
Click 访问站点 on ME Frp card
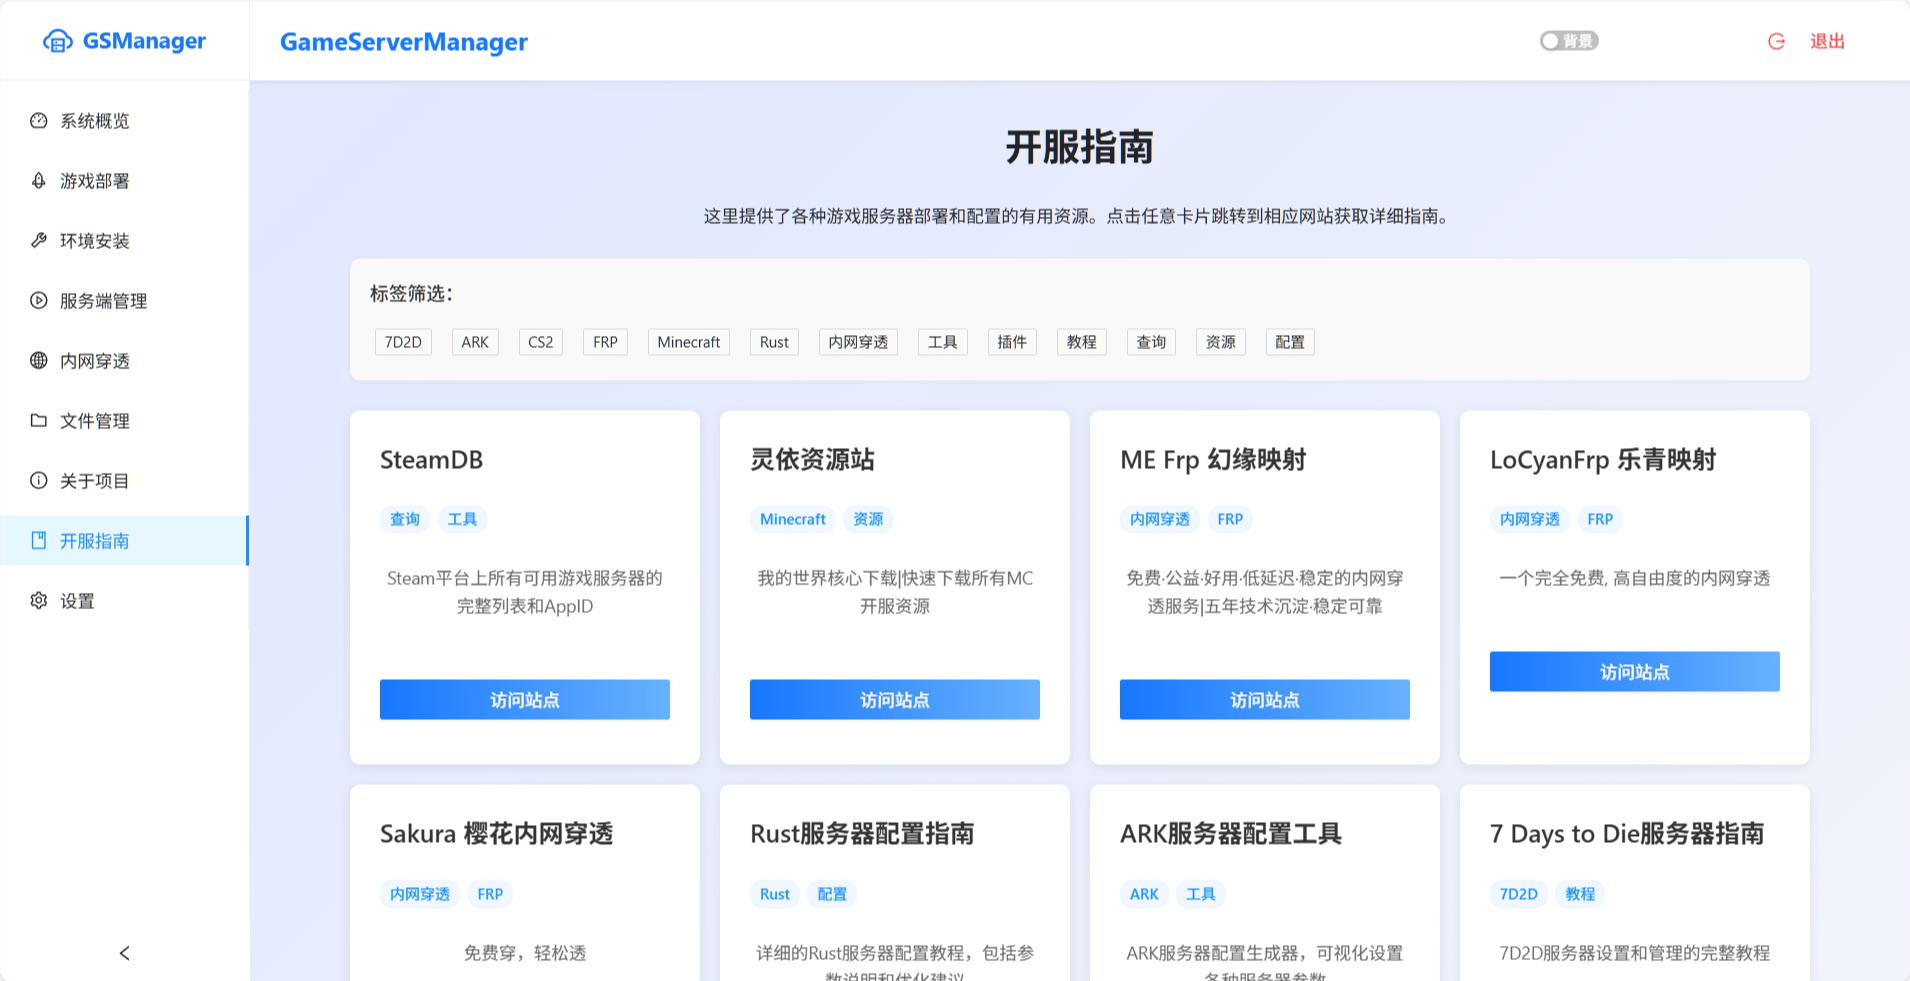[1265, 700]
